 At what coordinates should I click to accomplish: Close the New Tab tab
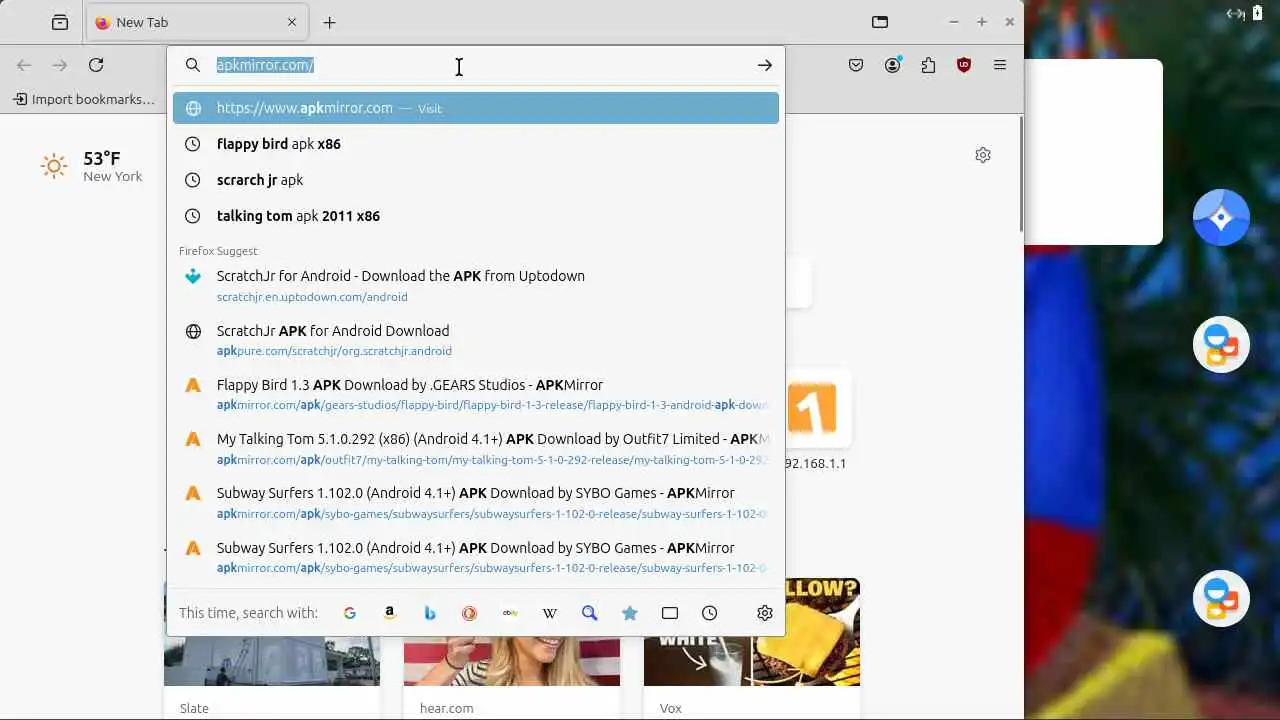(x=292, y=22)
